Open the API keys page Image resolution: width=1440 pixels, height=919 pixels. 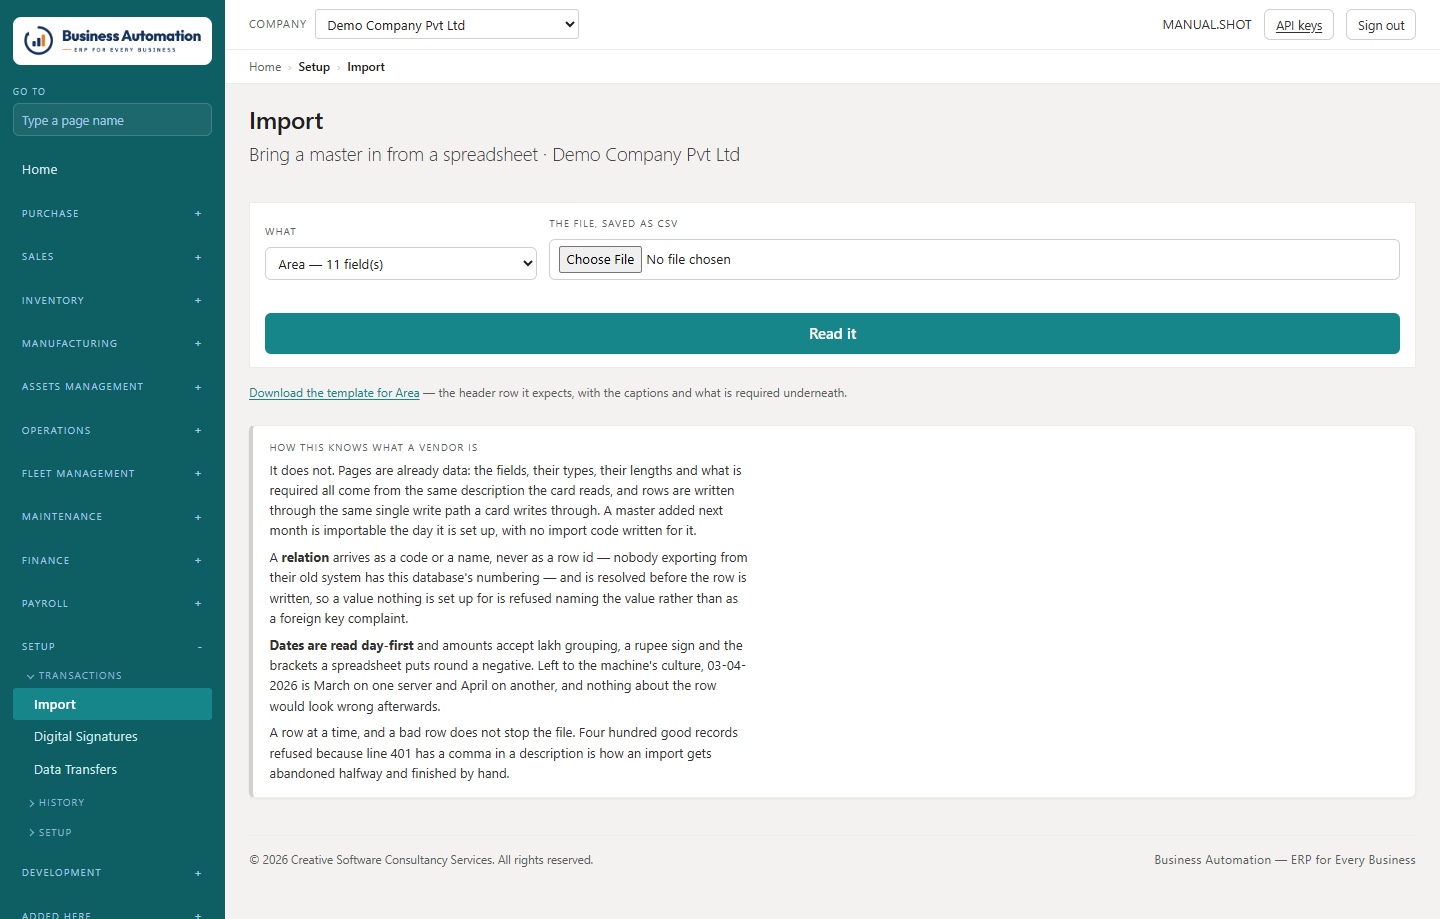click(1299, 25)
